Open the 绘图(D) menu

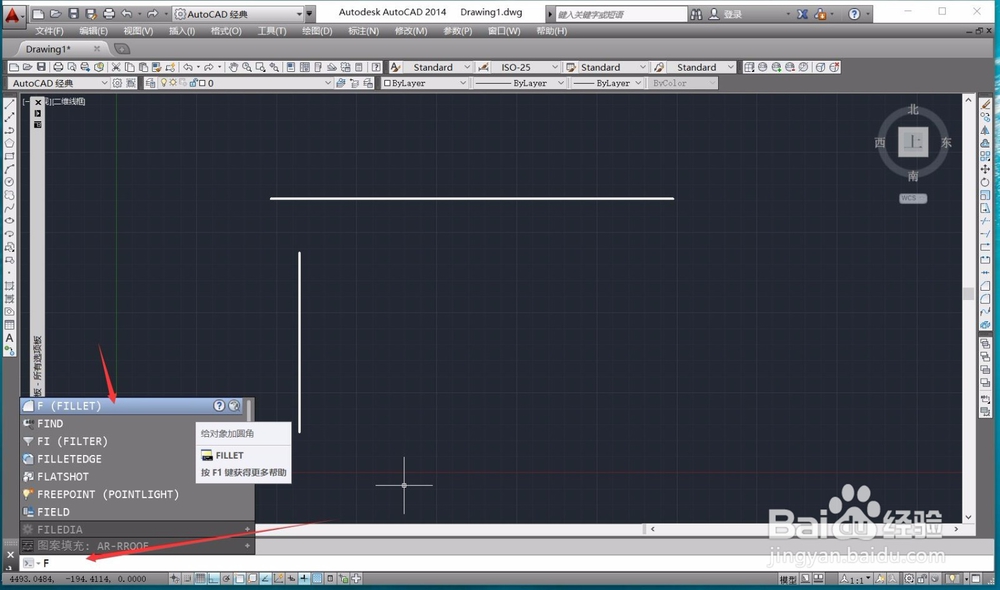point(317,31)
